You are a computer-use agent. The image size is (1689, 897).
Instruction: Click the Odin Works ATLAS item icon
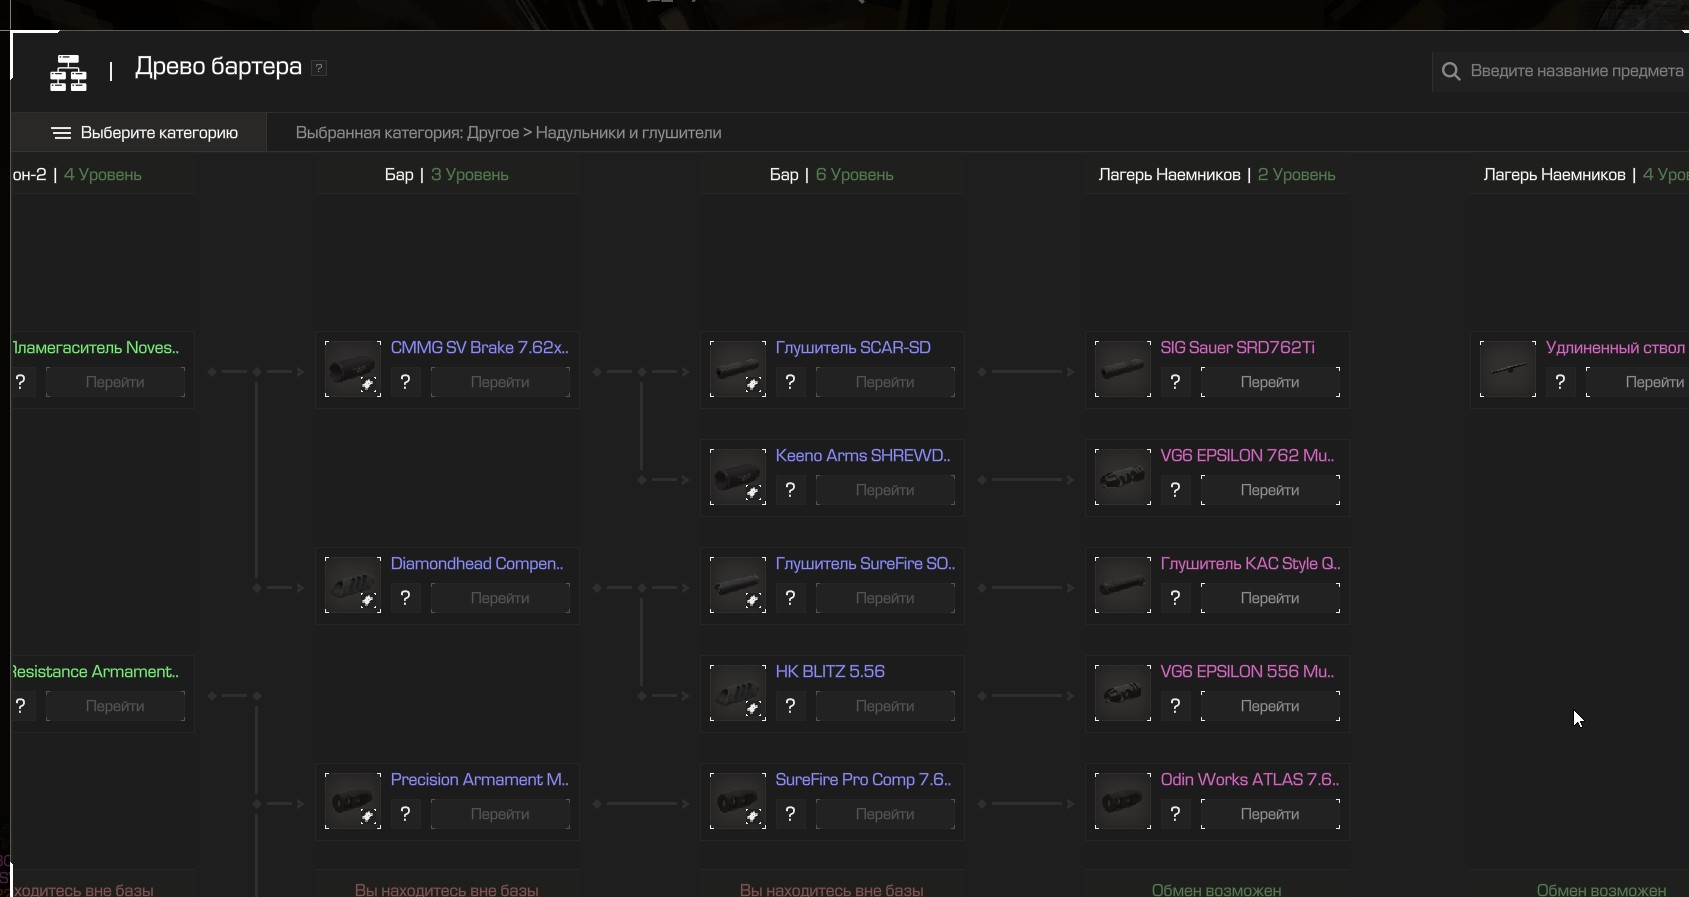[x=1122, y=801]
